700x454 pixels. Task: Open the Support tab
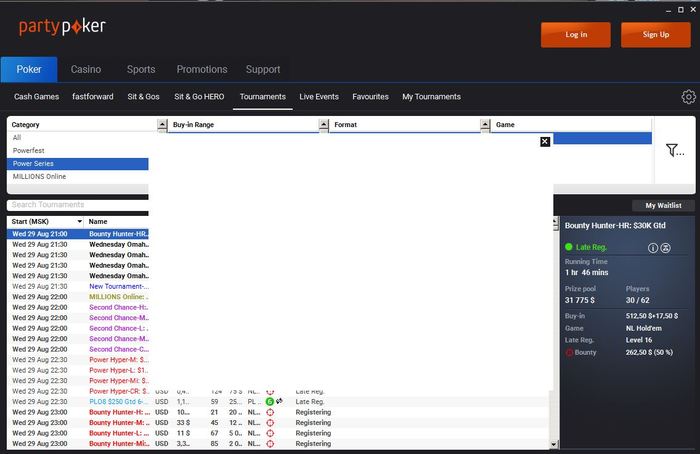click(263, 69)
